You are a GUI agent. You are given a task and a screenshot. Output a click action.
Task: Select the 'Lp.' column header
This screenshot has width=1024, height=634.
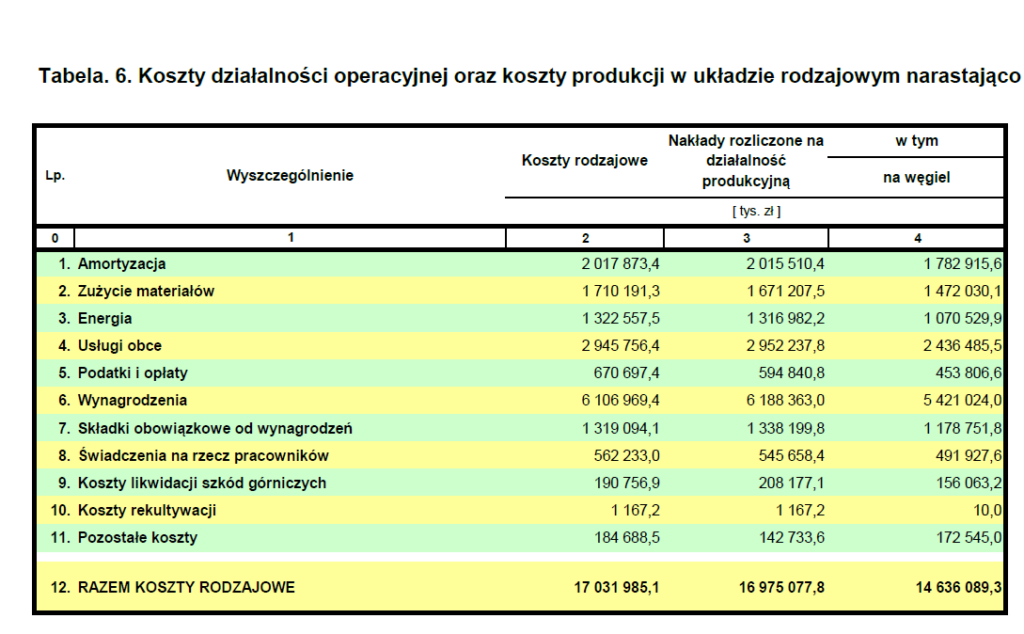(x=55, y=176)
